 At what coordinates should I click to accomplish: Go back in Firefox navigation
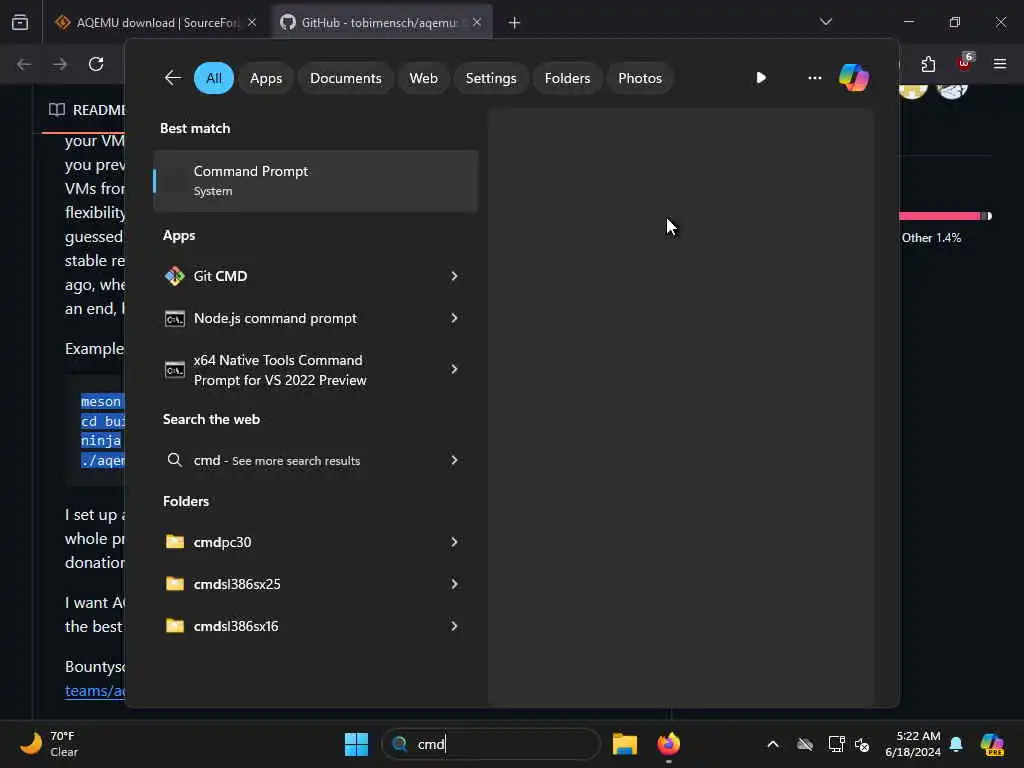24,64
